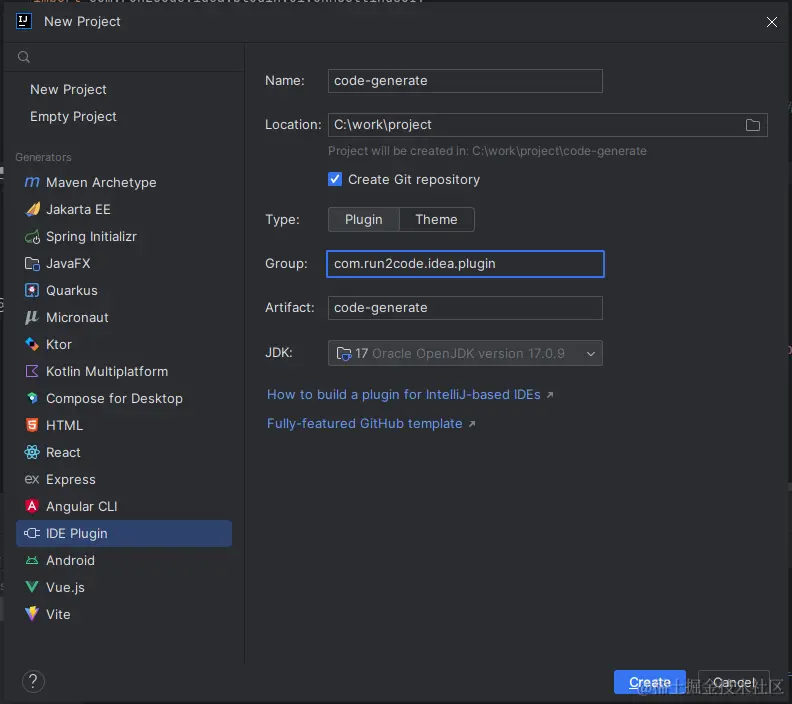The width and height of the screenshot is (792, 704).
Task: Select the Kotlin Multiplatform icon
Action: click(x=32, y=372)
